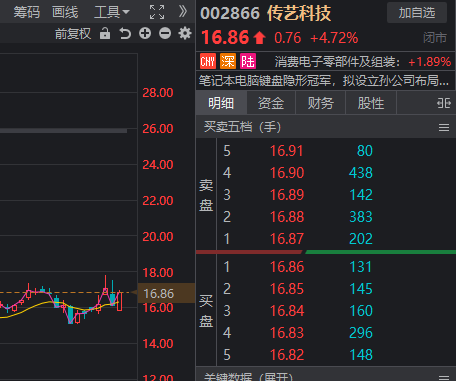456x381 pixels.
Task: Click the red-green buy/sell ratio bar
Action: (x=326, y=252)
